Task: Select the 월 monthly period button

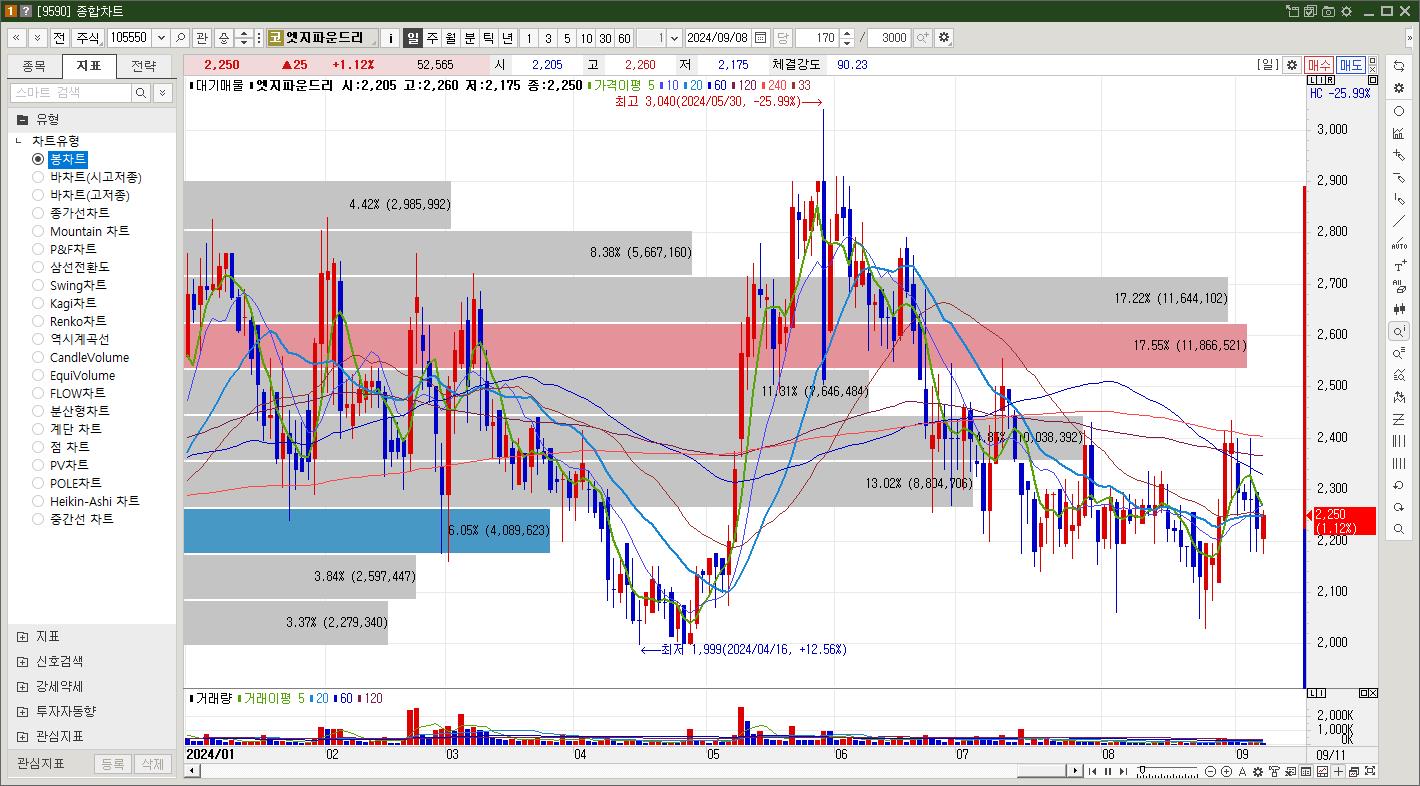Action: 451,38
